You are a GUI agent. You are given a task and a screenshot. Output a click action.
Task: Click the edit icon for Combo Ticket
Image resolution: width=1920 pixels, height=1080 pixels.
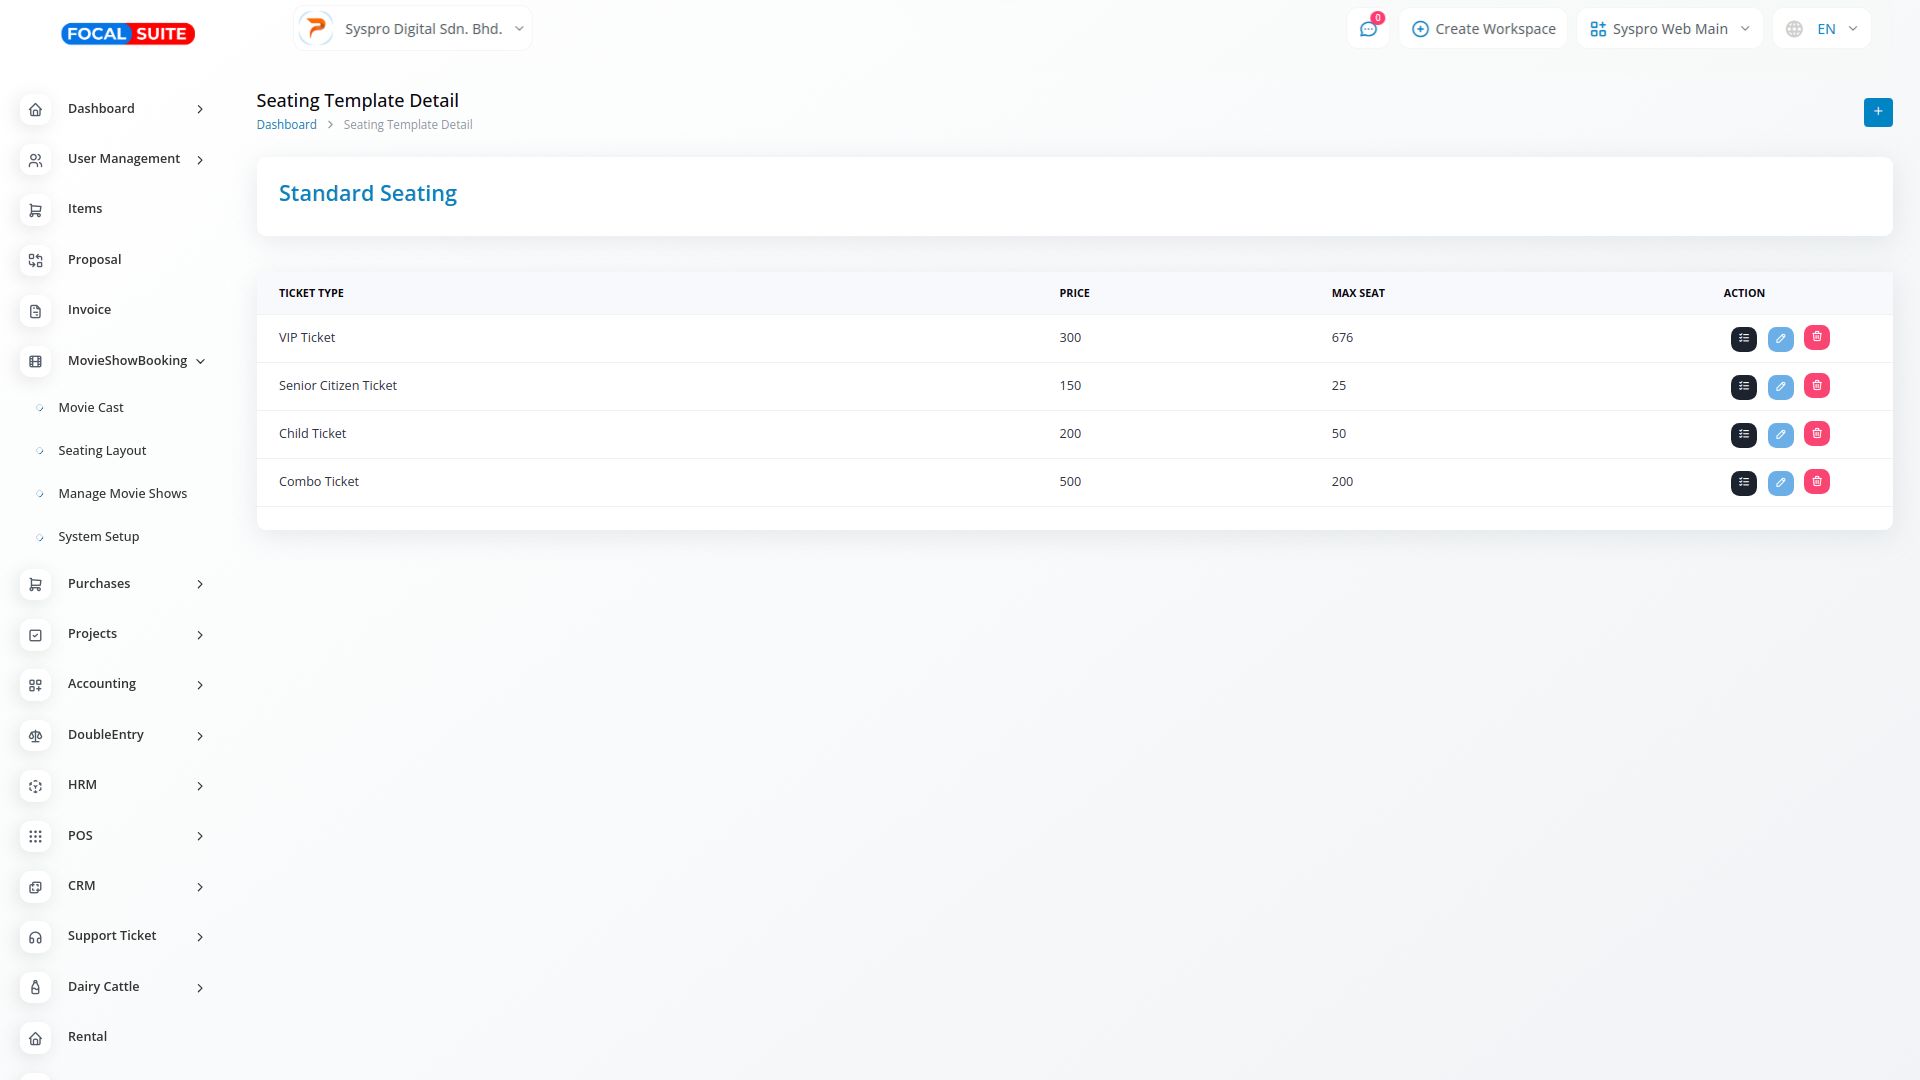1780,483
